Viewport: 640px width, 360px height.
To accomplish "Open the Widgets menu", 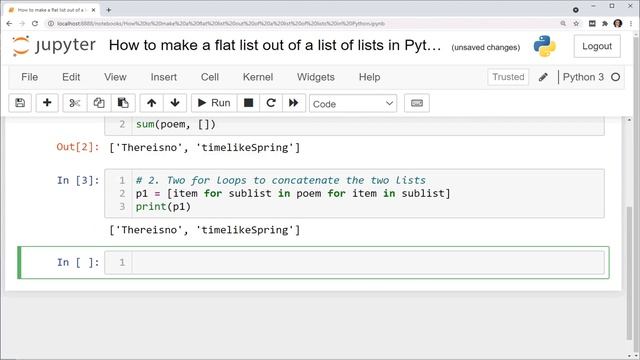I will [316, 77].
